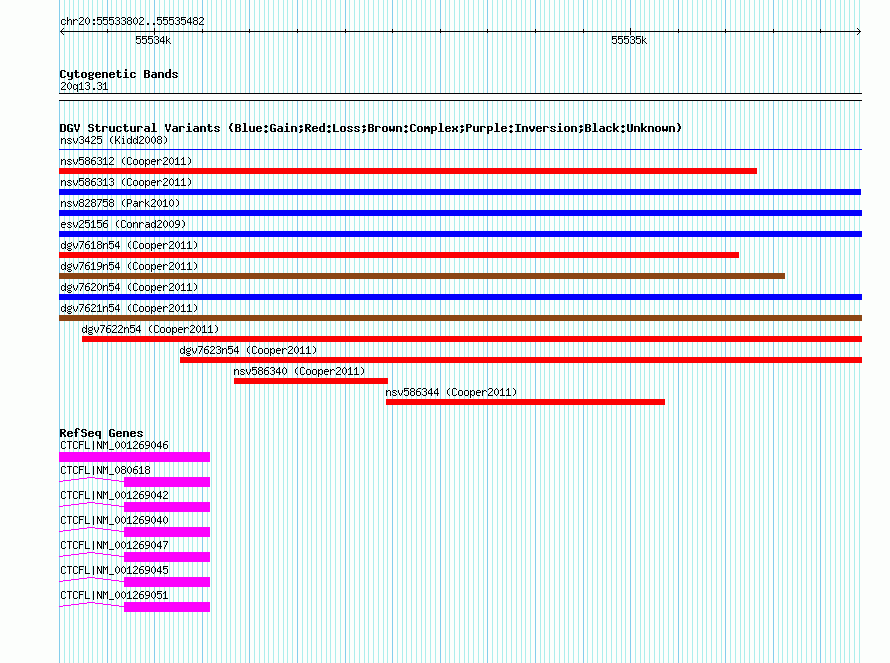Click the CTCFL|NM_001269047 gene label
890x663 pixels.
[114, 545]
